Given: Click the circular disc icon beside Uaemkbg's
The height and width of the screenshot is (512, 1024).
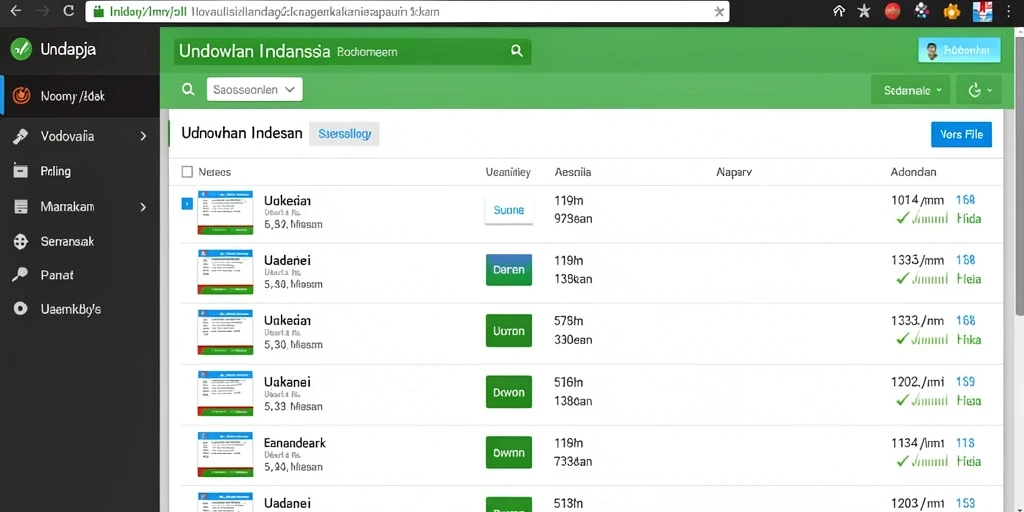Looking at the screenshot, I should click(21, 308).
